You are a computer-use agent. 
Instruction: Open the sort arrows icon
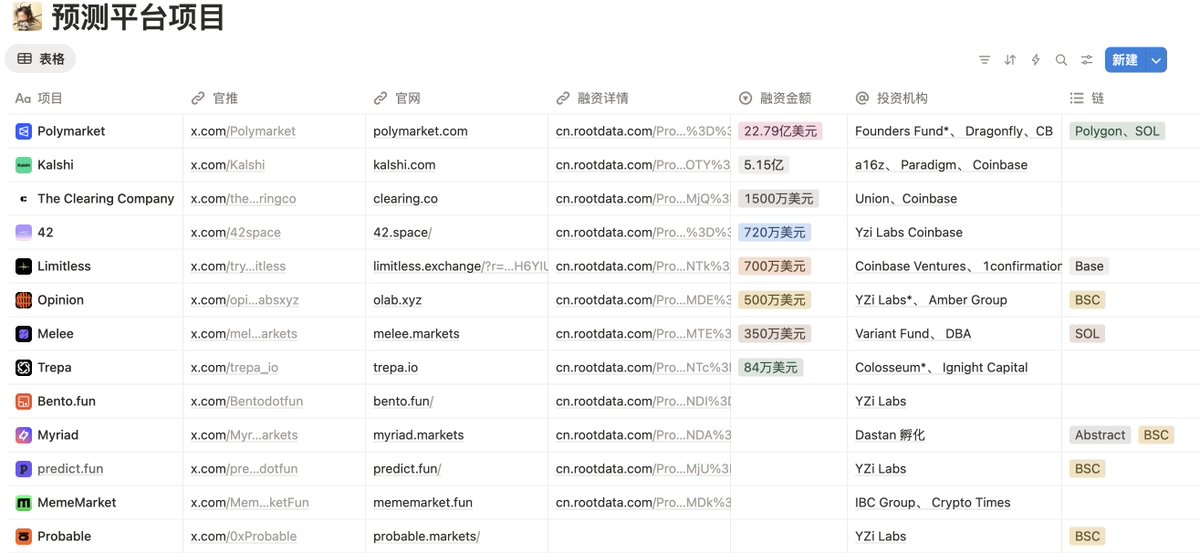pos(1010,60)
